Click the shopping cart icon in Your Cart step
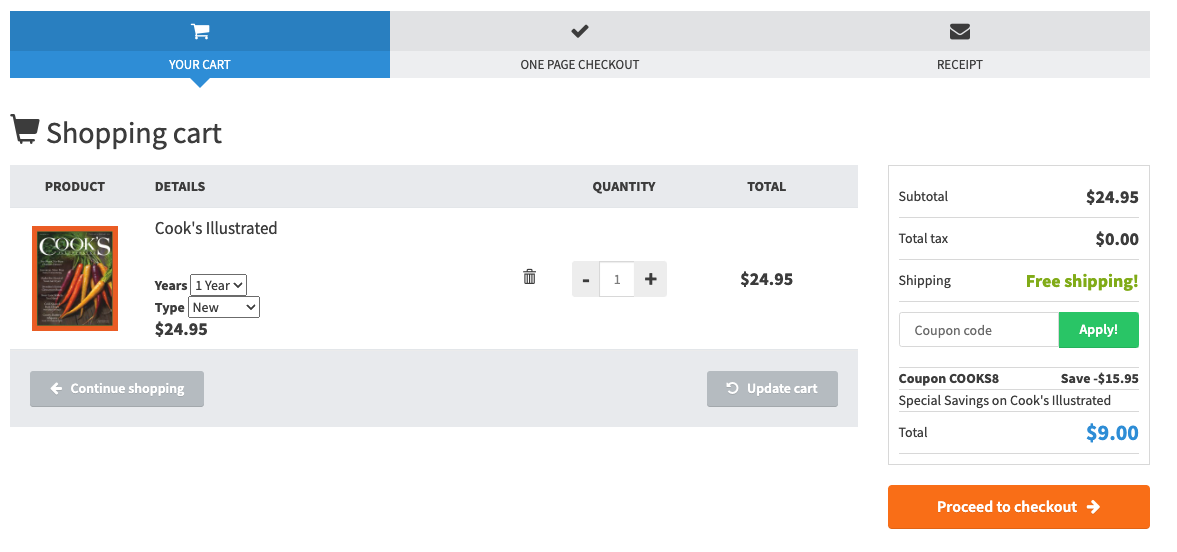Image resolution: width=1177 pixels, height=552 pixels. click(200, 31)
